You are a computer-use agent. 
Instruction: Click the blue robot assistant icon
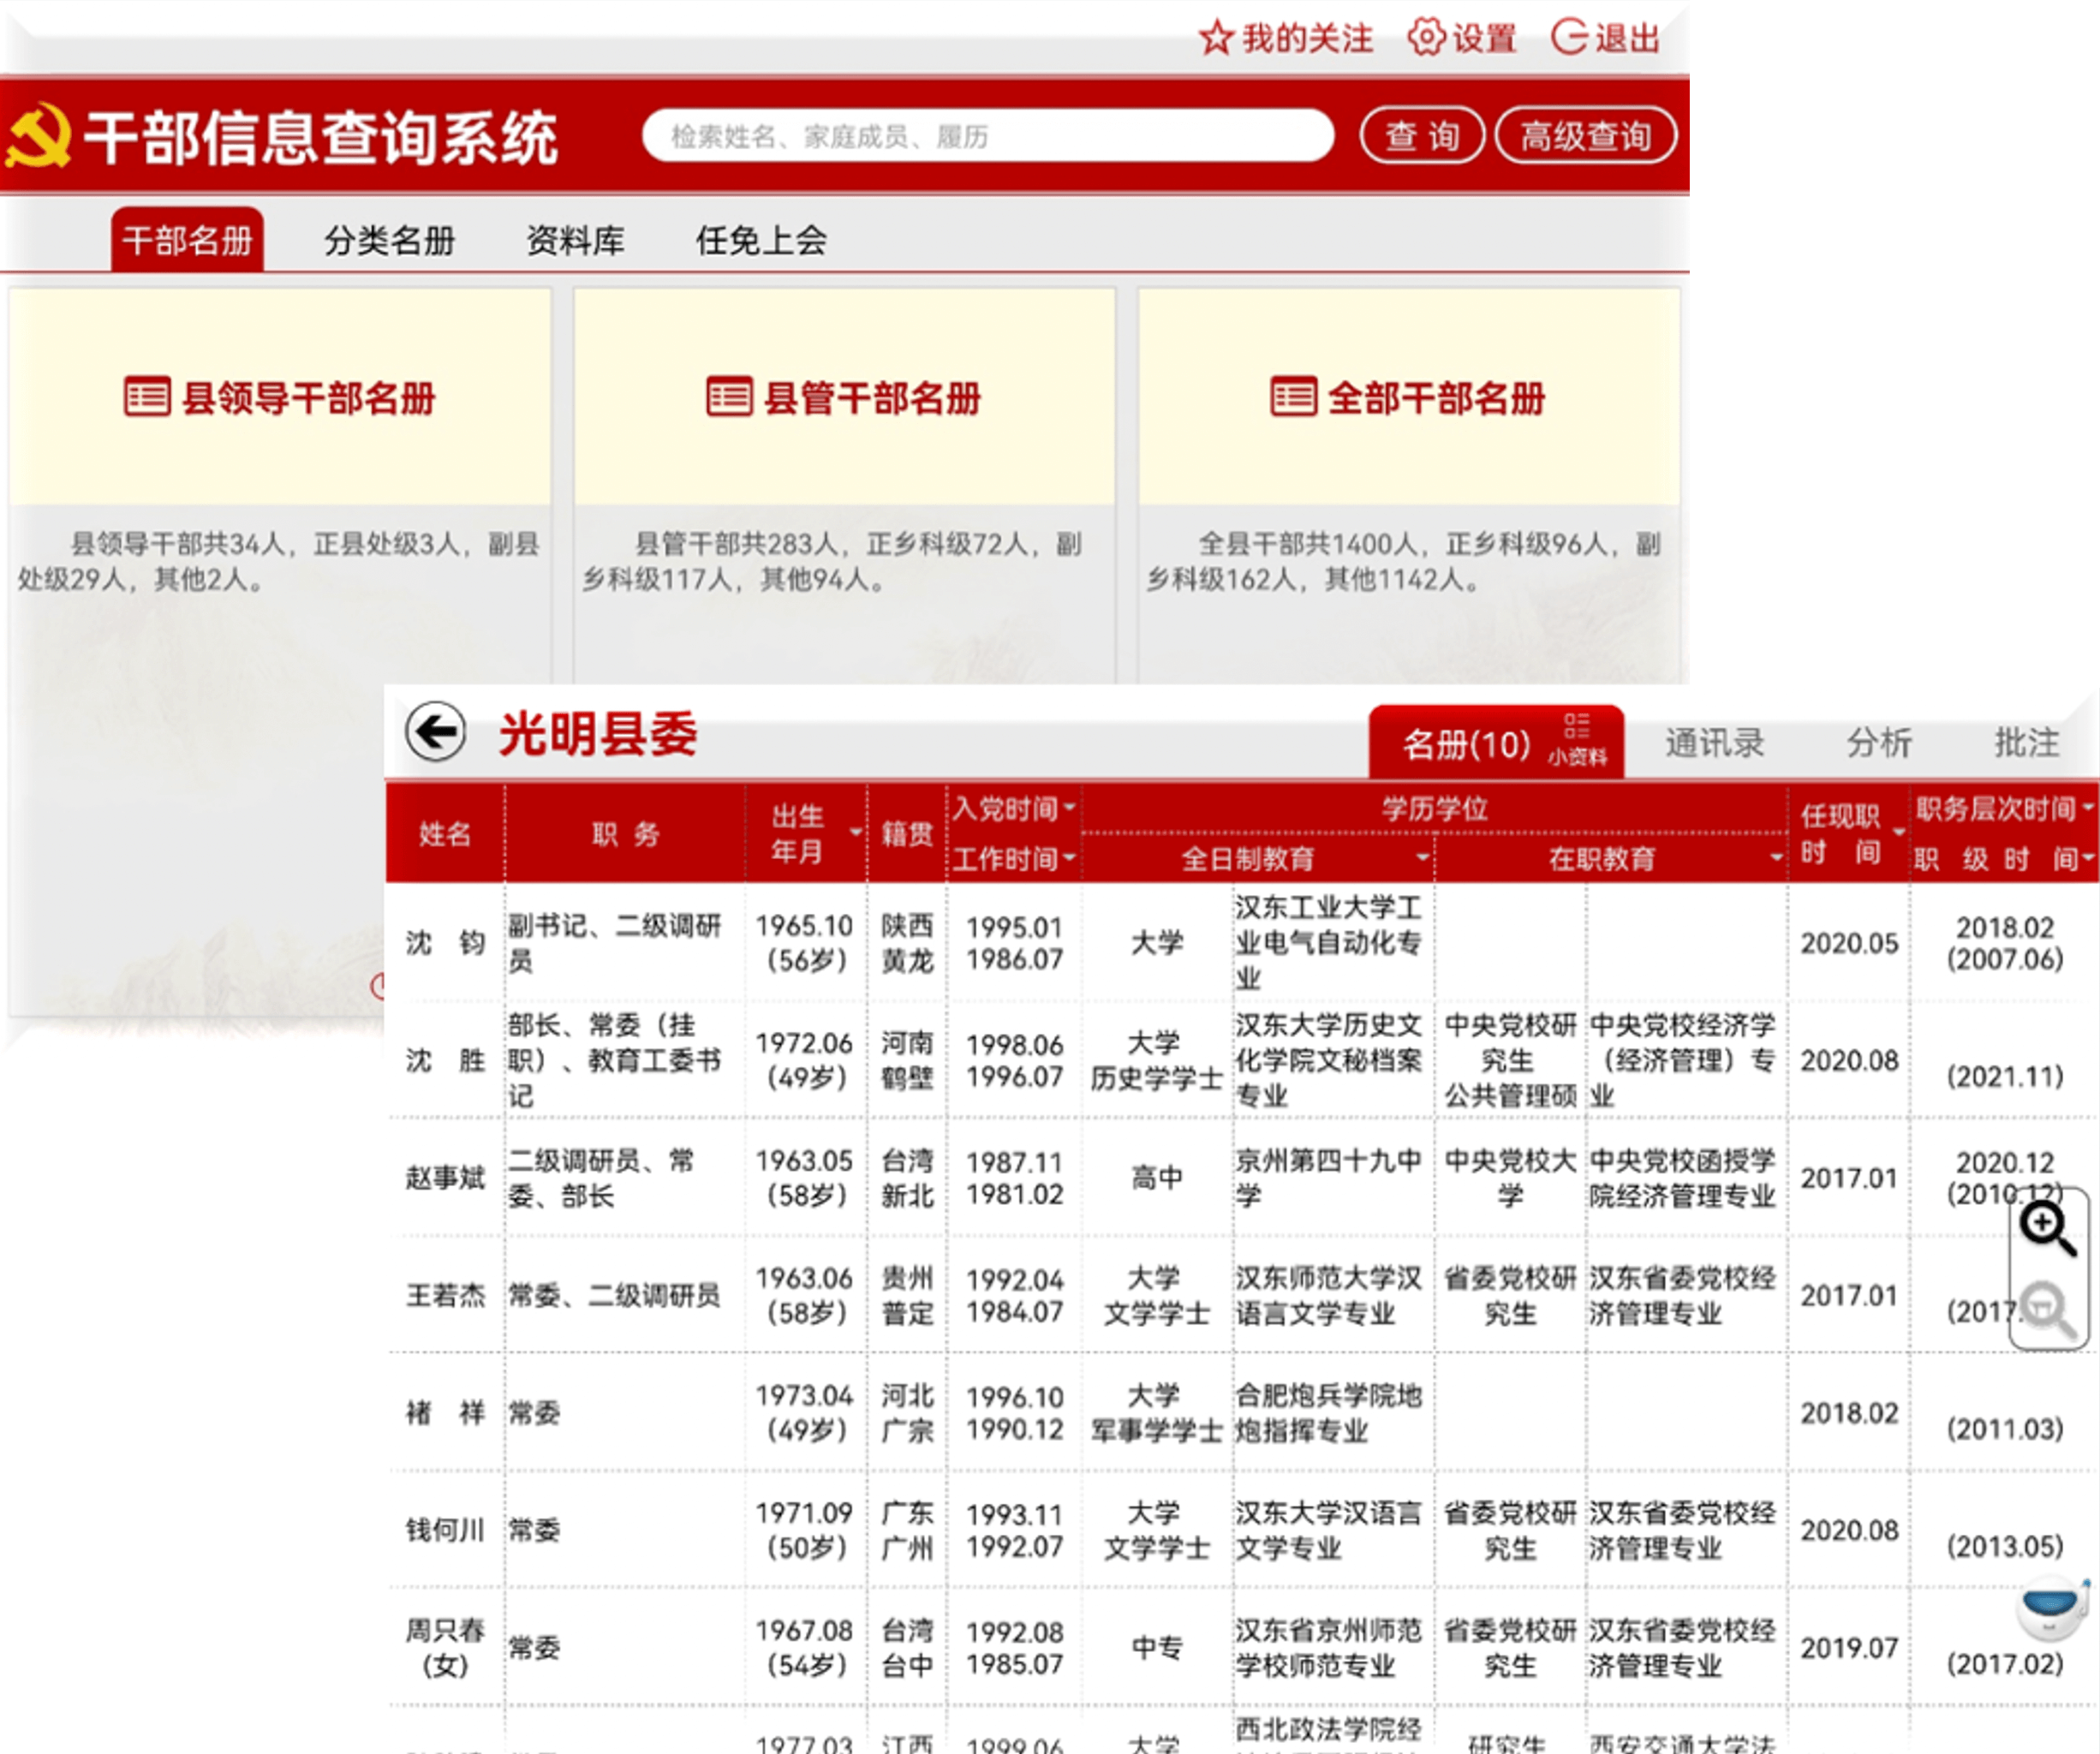pyautogui.click(x=2050, y=1609)
